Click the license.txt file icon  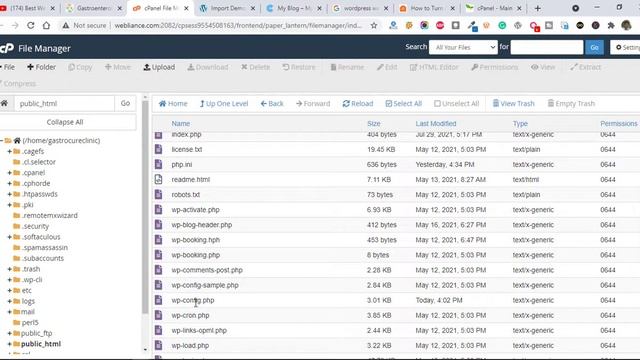(158, 149)
